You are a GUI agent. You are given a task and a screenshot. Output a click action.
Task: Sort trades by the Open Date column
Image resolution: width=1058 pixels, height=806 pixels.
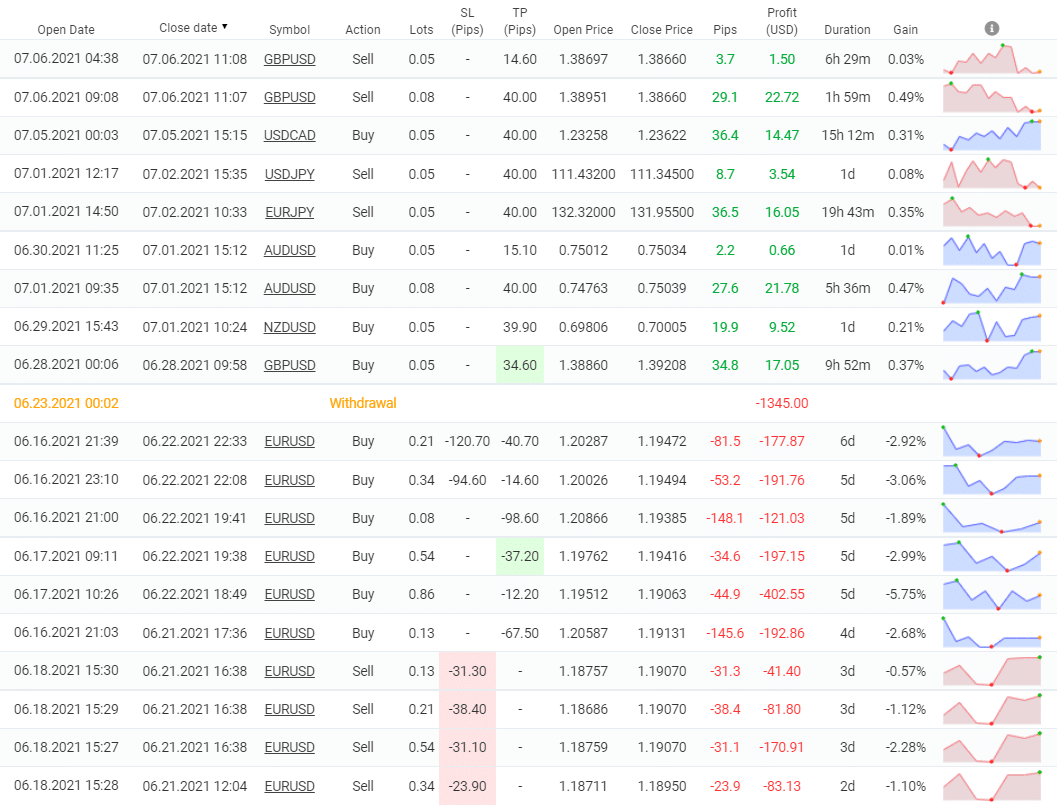66,30
